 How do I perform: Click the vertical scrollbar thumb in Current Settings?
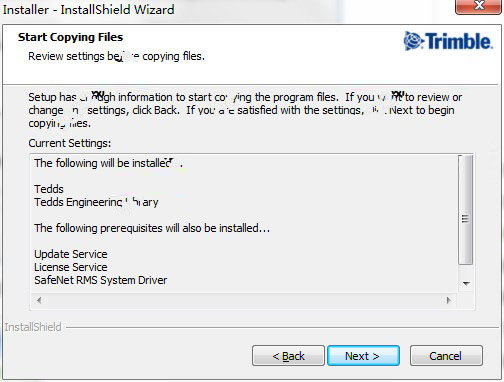(466, 210)
